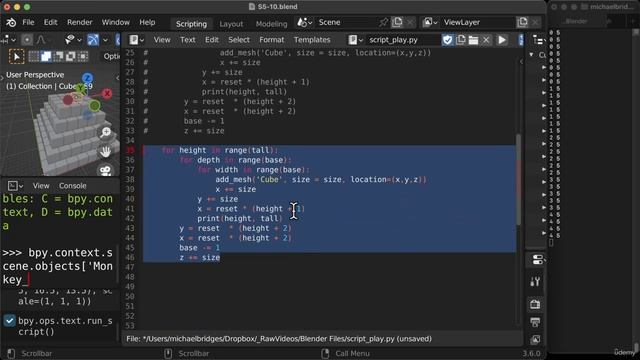Switch to the Modeling workspace tab

point(271,24)
